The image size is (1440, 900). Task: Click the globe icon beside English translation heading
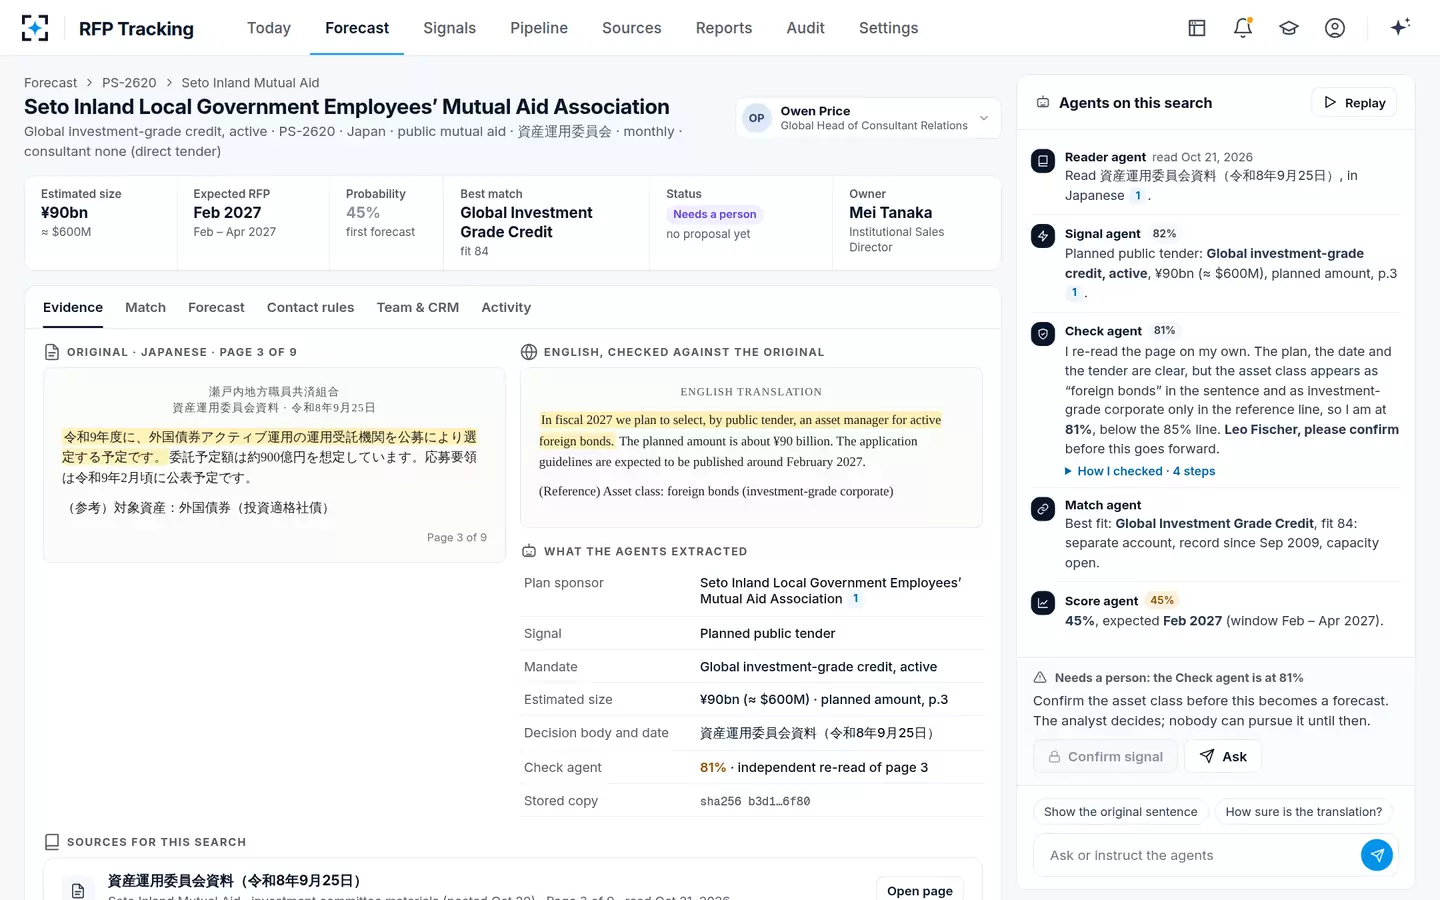[529, 352]
